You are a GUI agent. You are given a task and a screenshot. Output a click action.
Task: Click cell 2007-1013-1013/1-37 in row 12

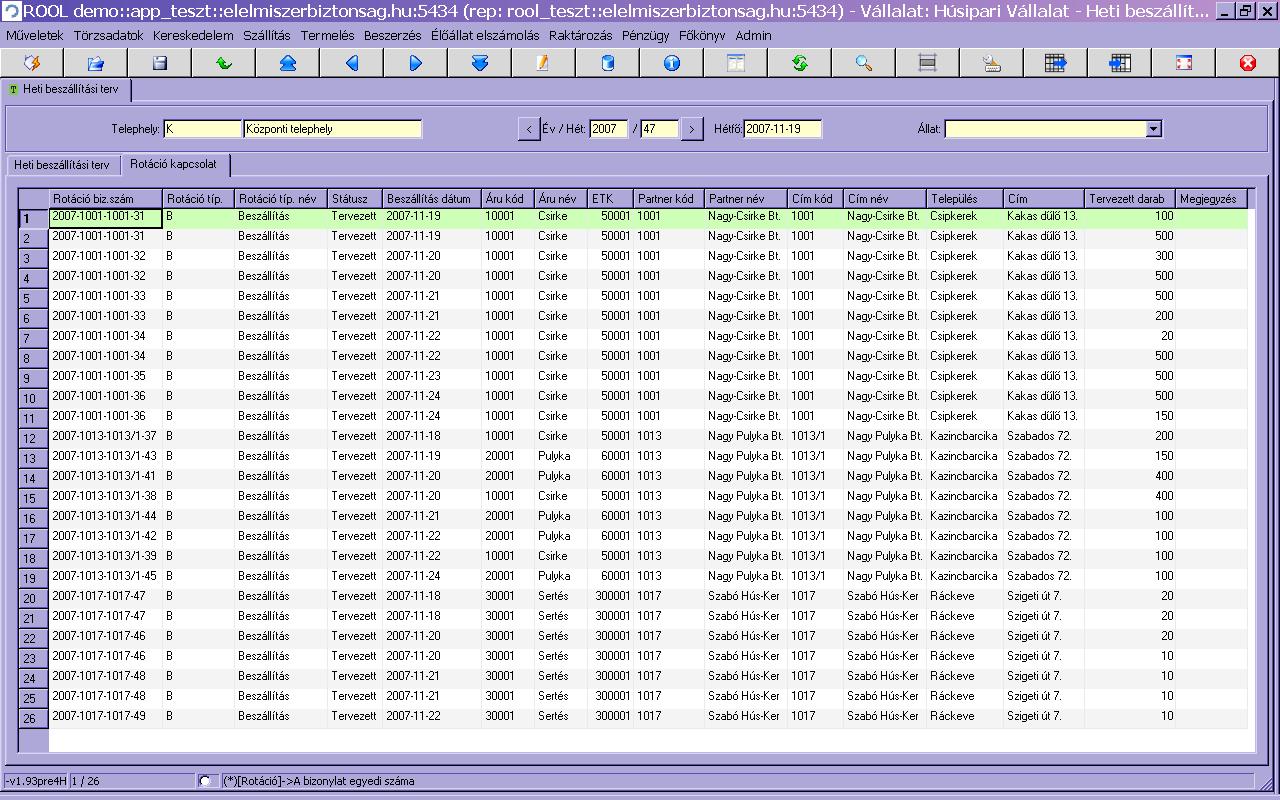click(x=106, y=436)
